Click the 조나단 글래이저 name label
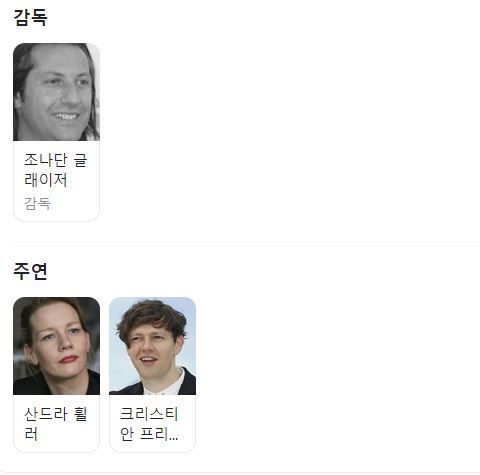The height and width of the screenshot is (475, 480). [x=56, y=170]
